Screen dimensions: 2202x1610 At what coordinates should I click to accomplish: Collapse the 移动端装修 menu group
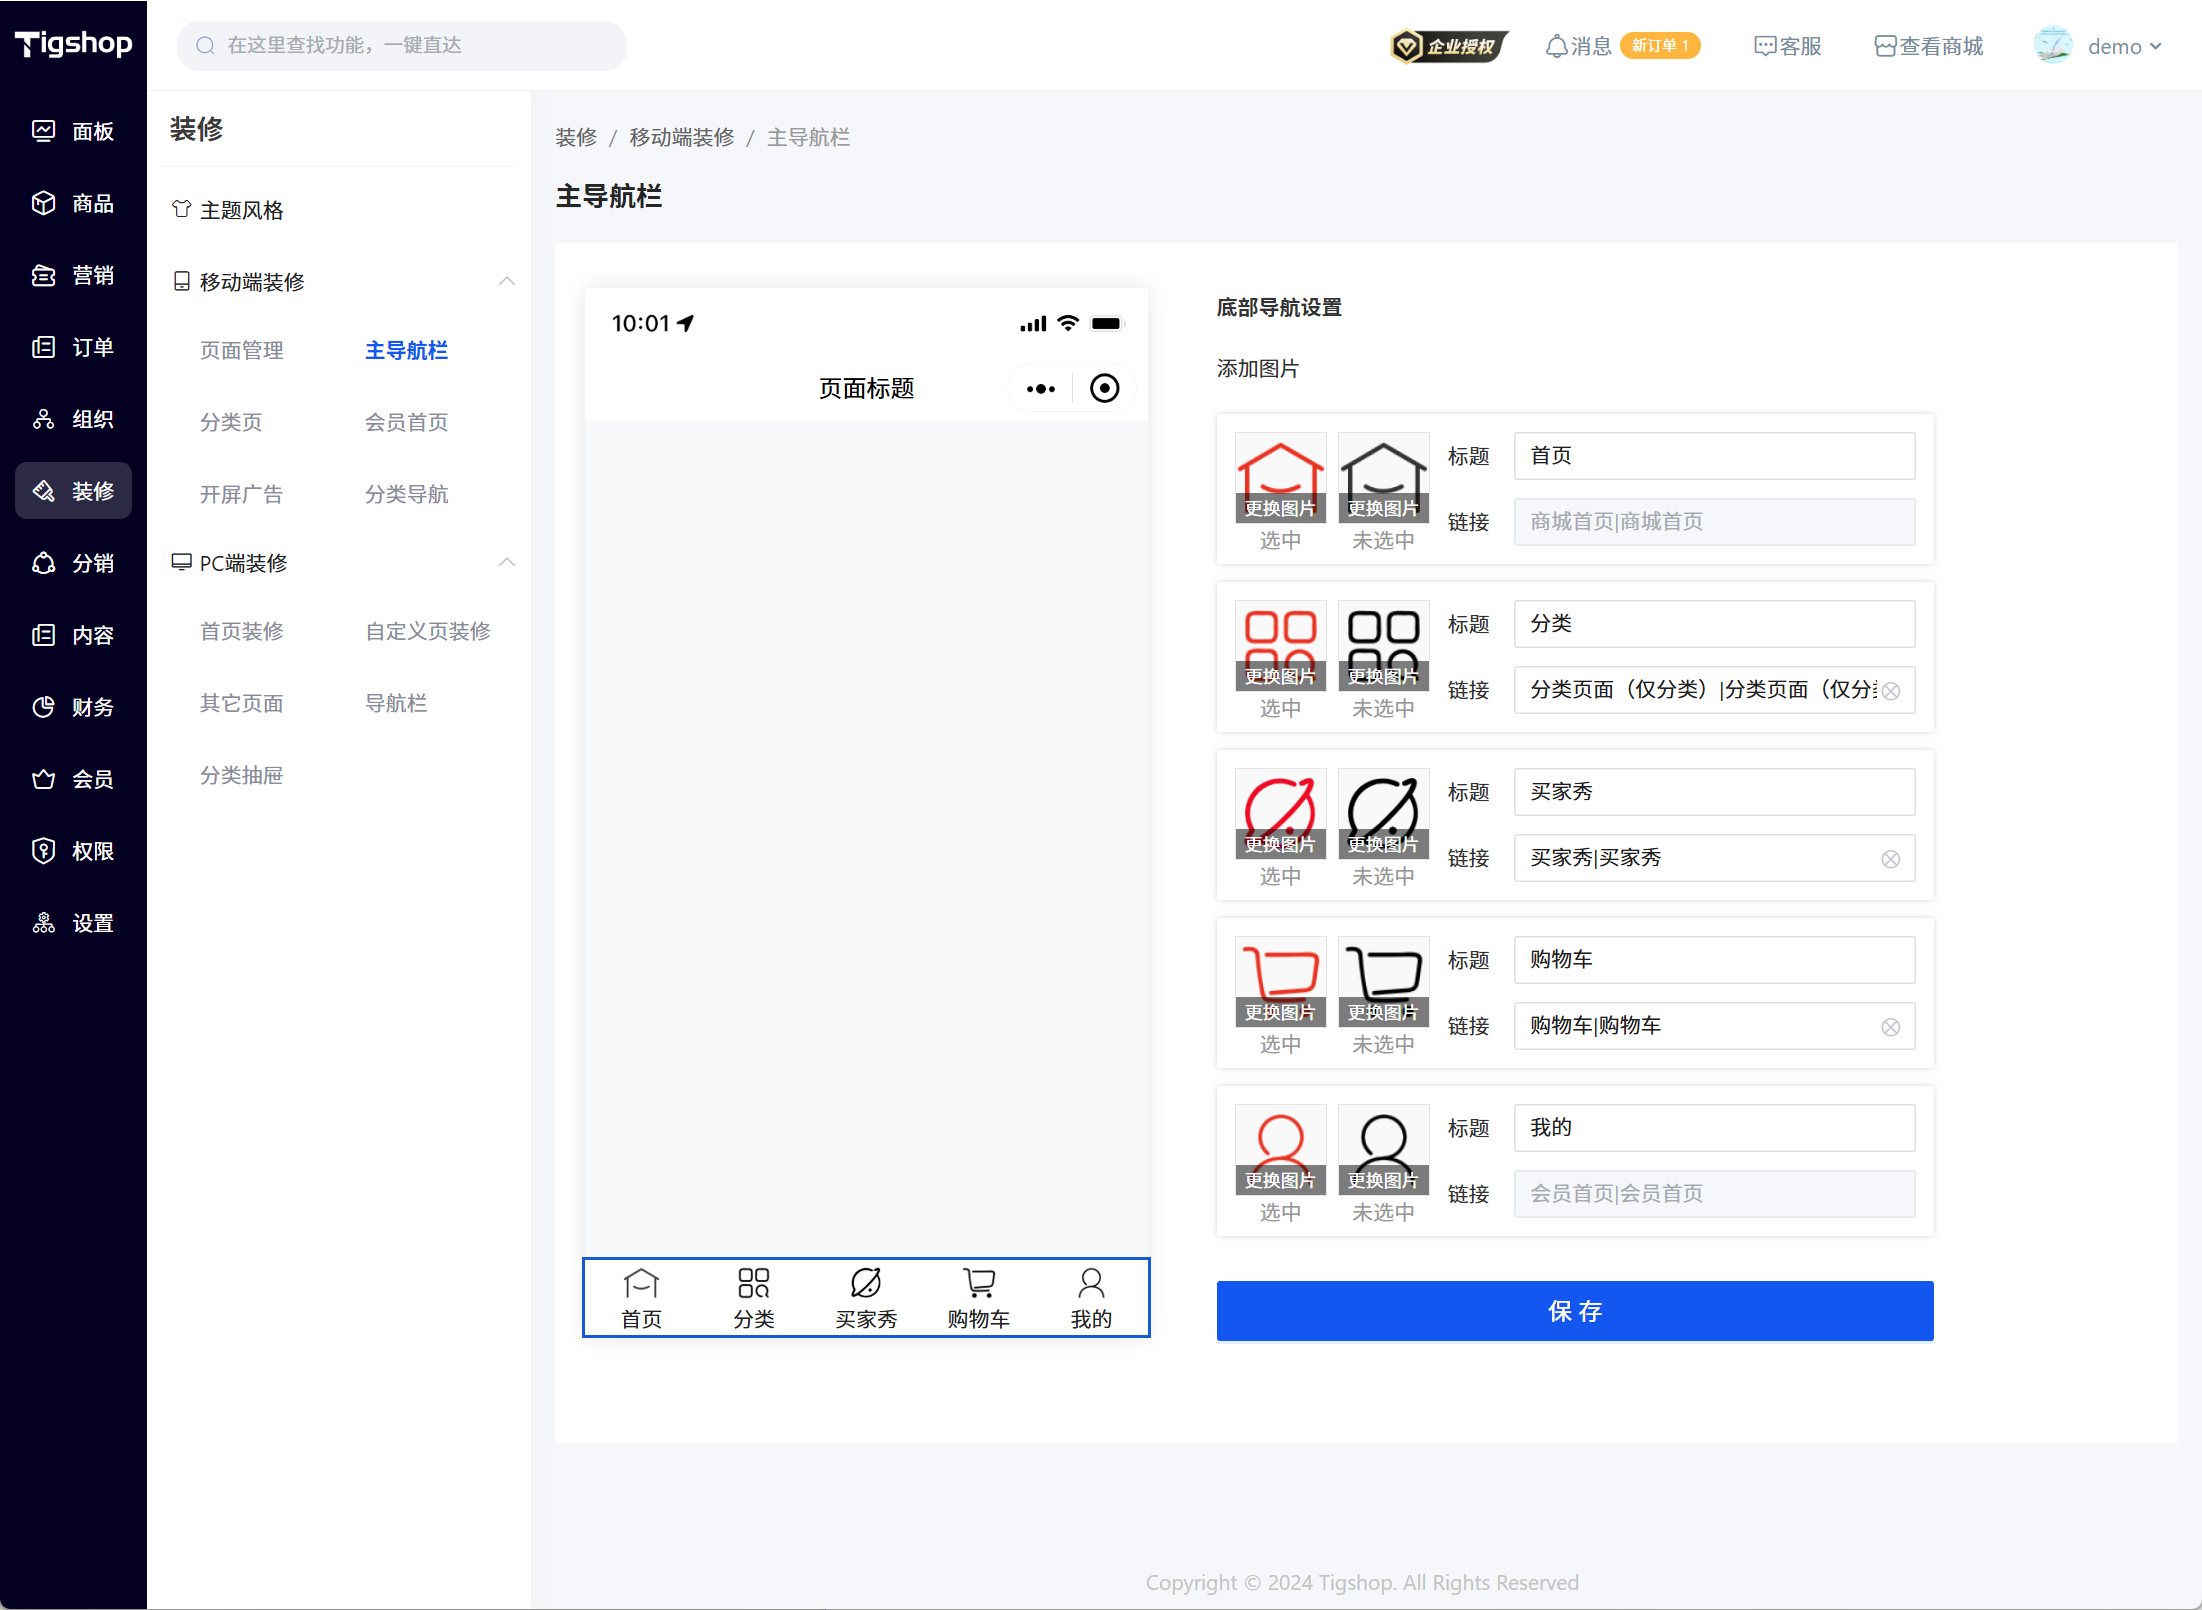coord(507,281)
